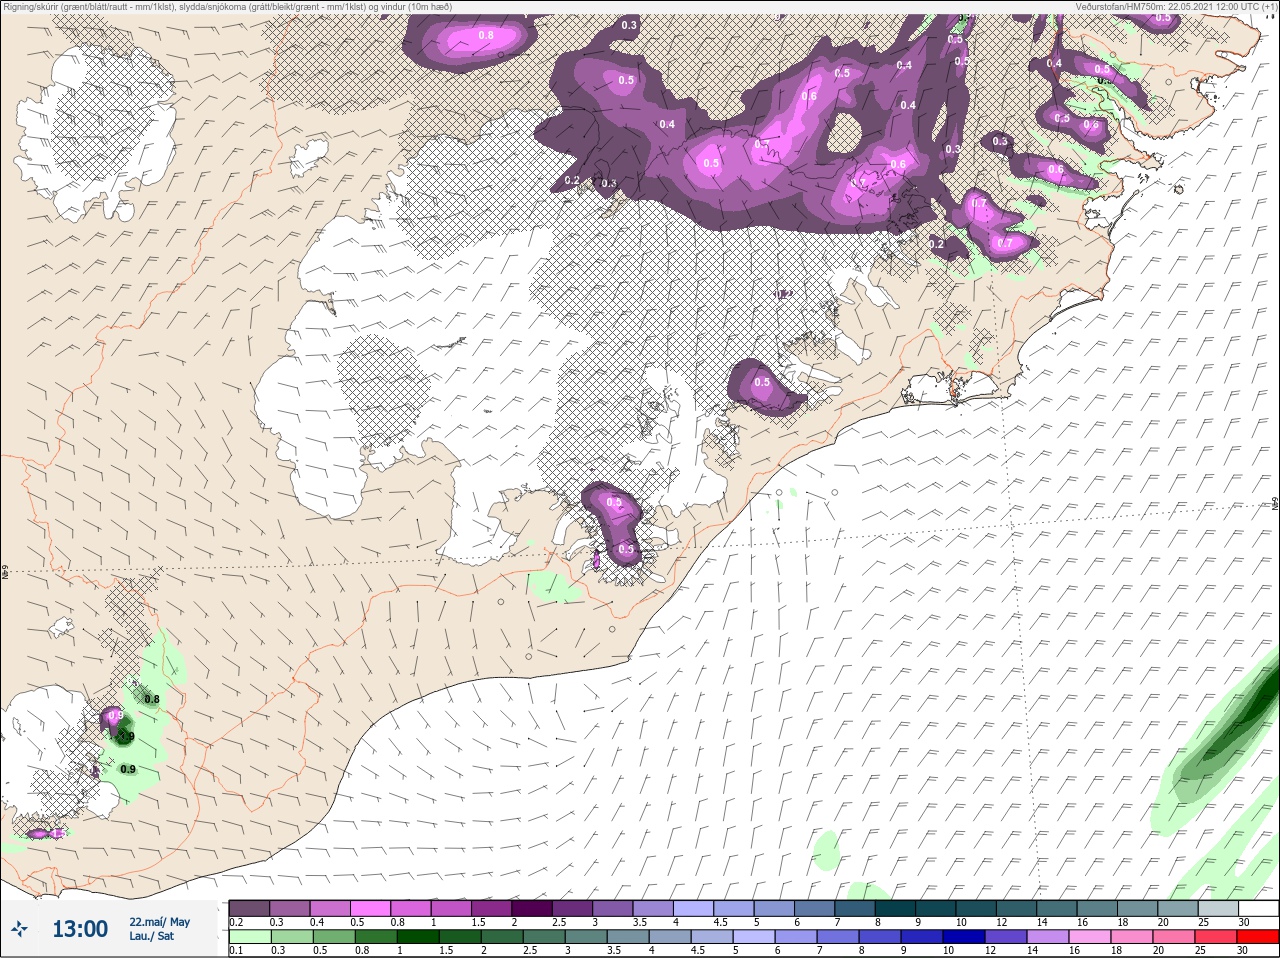This screenshot has height=958, width=1280.
Task: Click the white 0.8 value in top snowfall area
Action: pyautogui.click(x=486, y=35)
